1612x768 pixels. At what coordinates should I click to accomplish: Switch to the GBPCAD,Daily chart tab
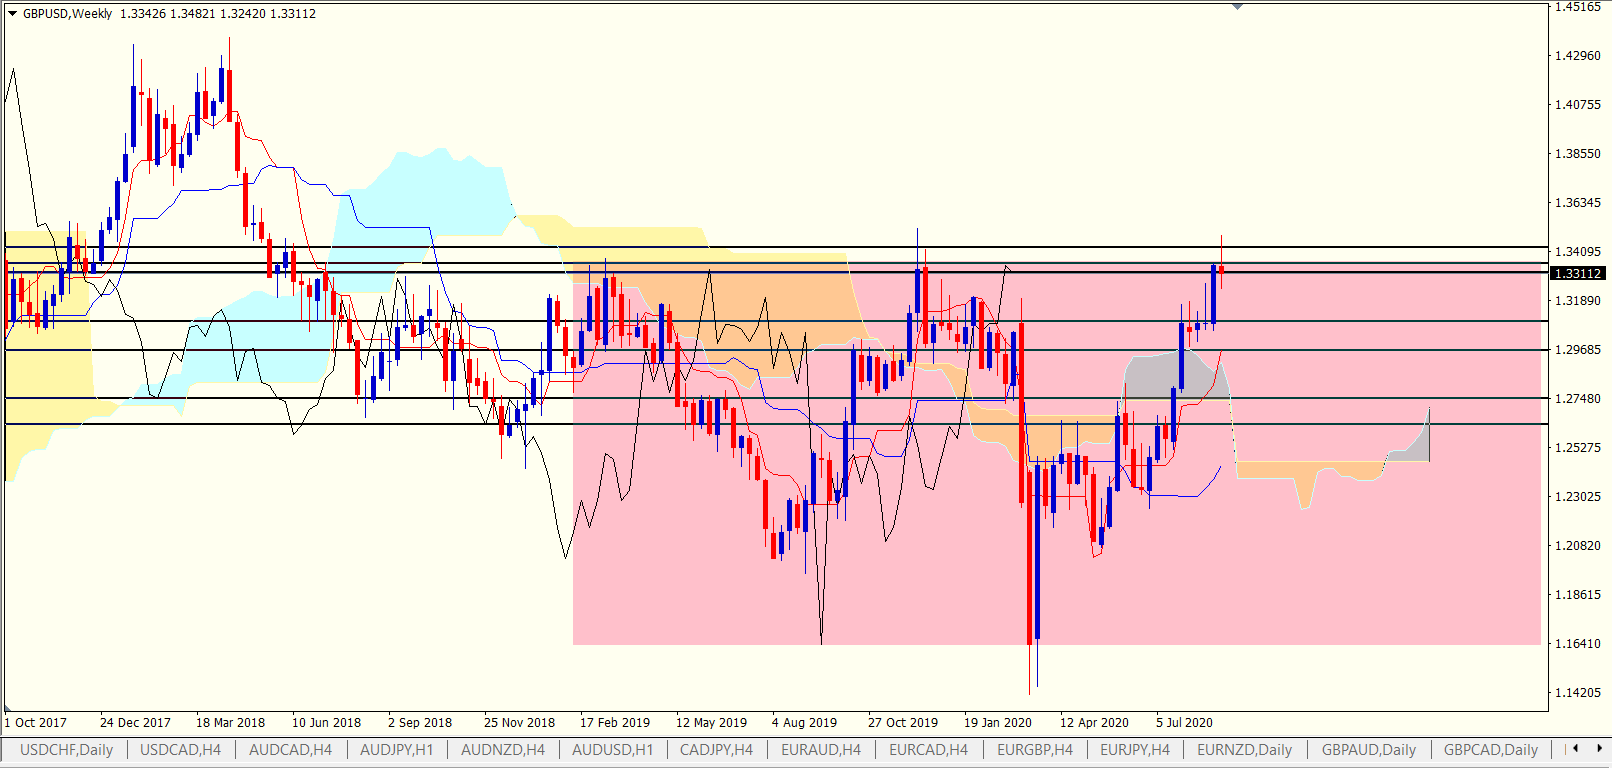pos(1491,750)
